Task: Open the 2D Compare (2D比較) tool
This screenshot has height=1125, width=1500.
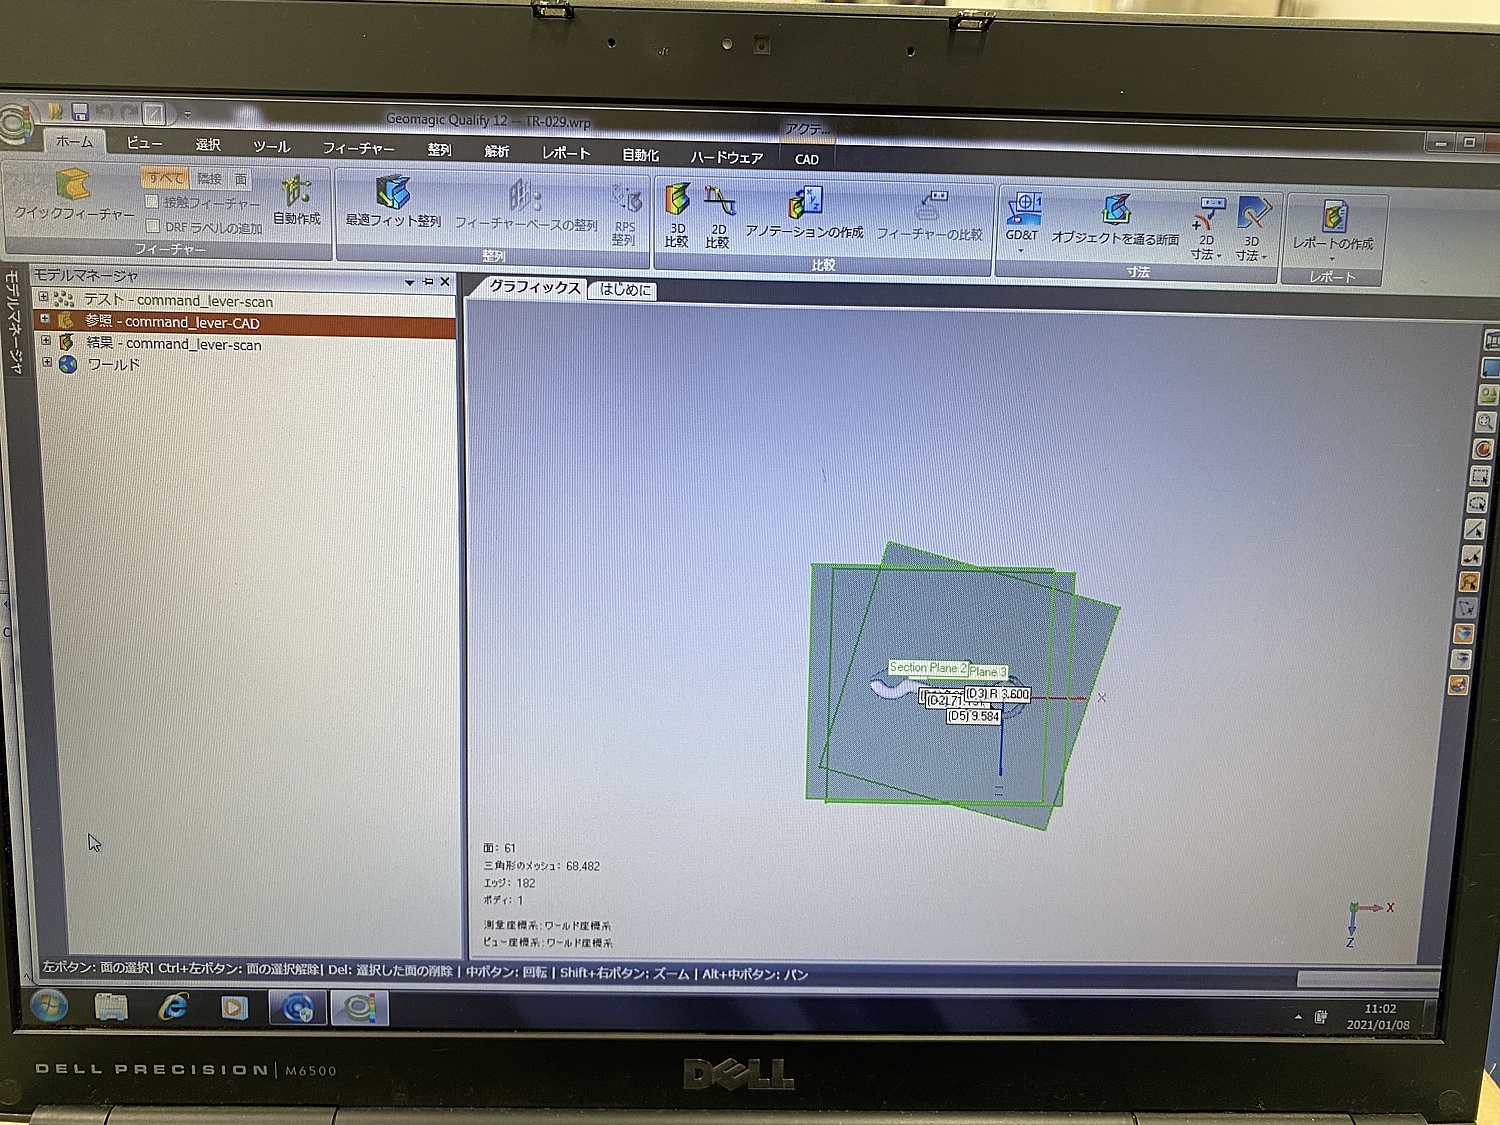Action: [x=718, y=203]
